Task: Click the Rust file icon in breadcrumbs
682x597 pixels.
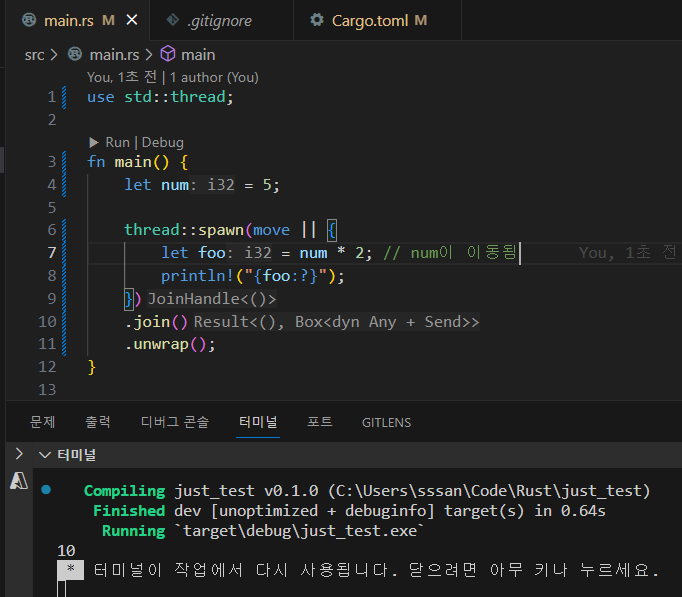Action: (76, 54)
